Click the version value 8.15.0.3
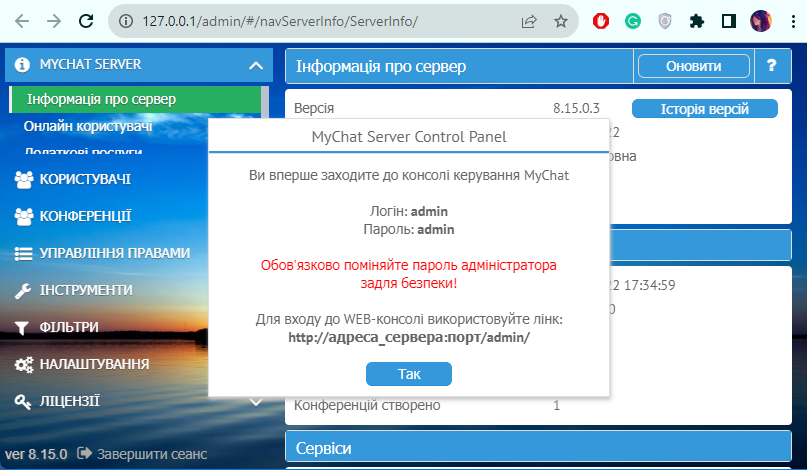This screenshot has height=470, width=807. tap(576, 108)
